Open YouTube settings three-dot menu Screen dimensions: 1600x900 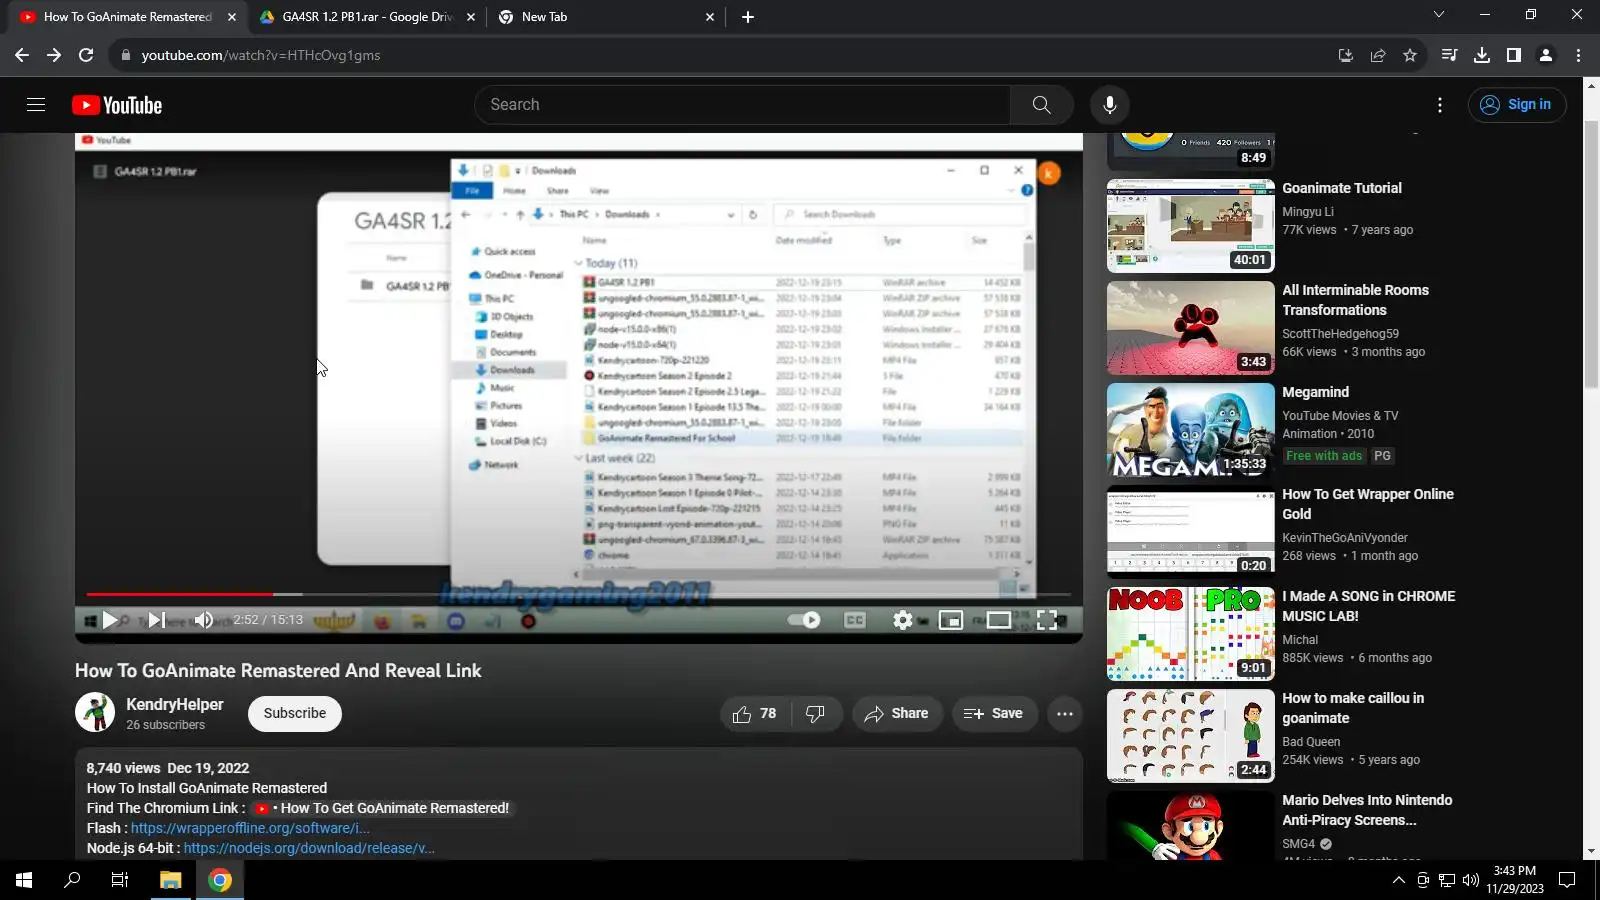click(x=1440, y=105)
